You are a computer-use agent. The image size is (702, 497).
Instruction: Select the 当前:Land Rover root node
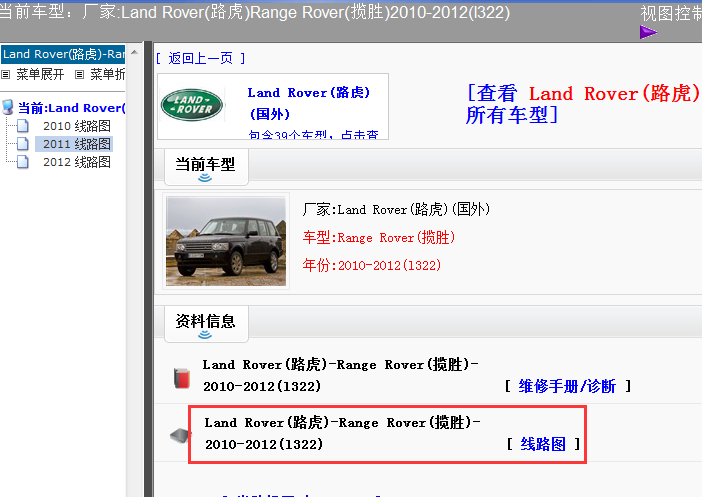pyautogui.click(x=71, y=108)
